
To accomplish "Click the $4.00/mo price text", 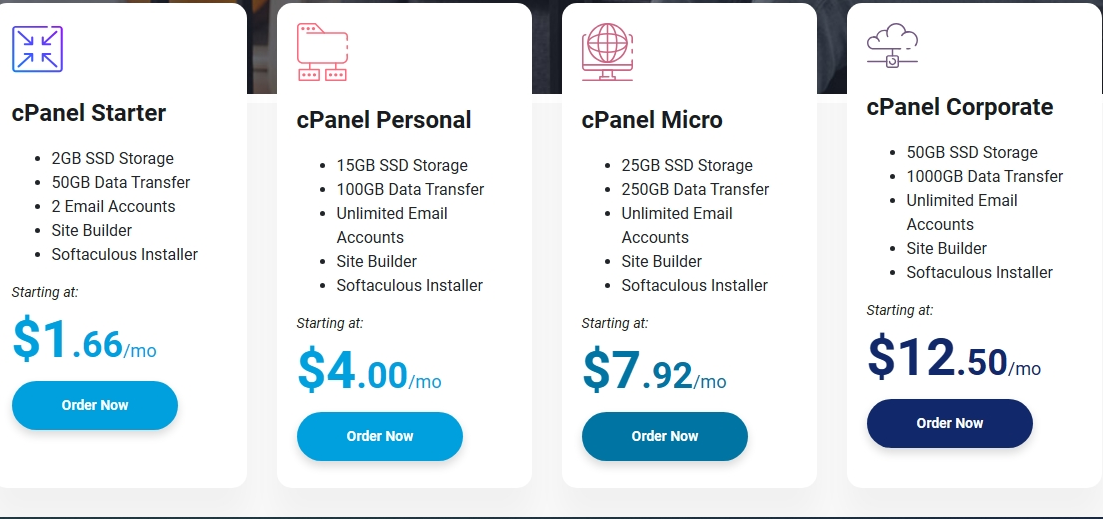I will [369, 372].
